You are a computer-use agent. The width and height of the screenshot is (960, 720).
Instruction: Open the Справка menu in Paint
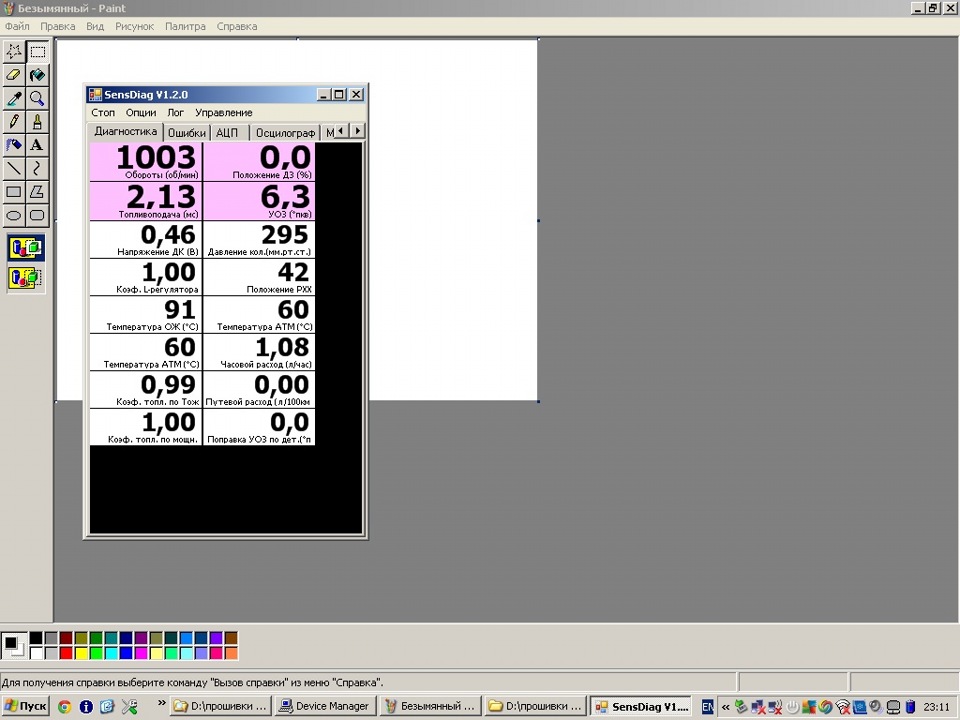(x=236, y=26)
